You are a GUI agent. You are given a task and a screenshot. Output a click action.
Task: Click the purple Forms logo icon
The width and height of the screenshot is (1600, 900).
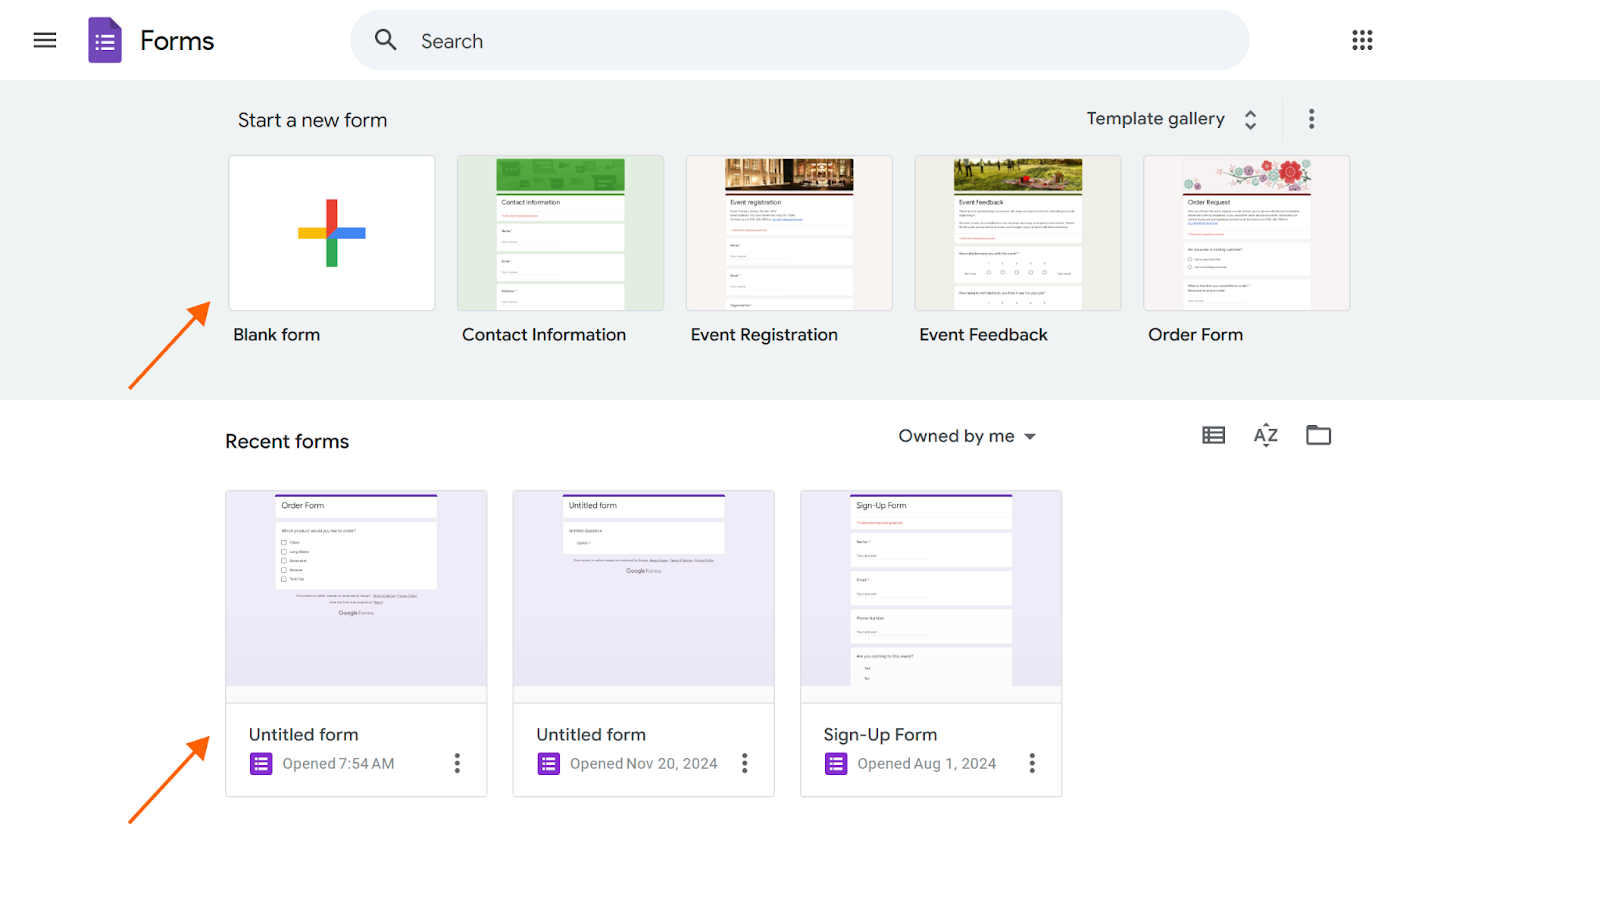click(x=105, y=40)
